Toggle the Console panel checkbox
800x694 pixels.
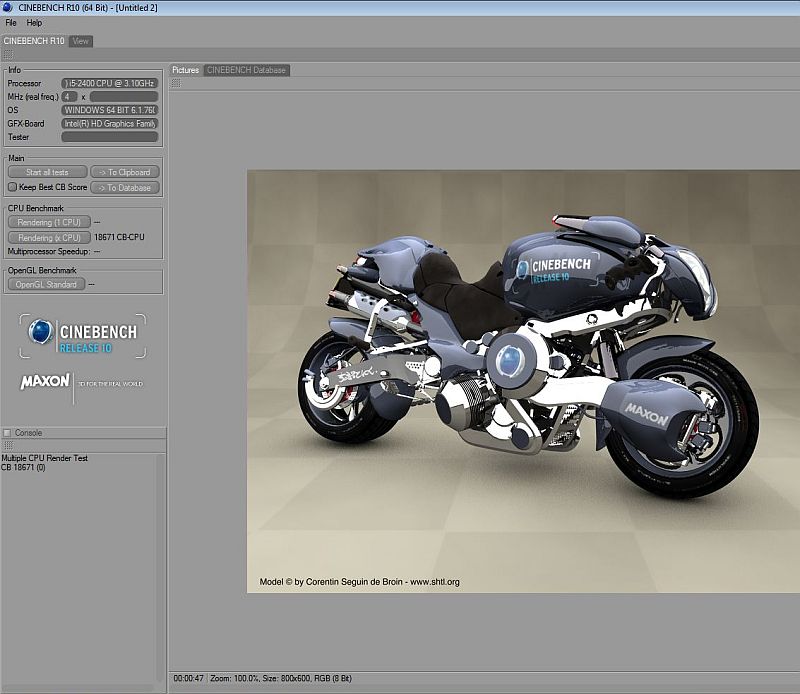pyautogui.click(x=8, y=433)
